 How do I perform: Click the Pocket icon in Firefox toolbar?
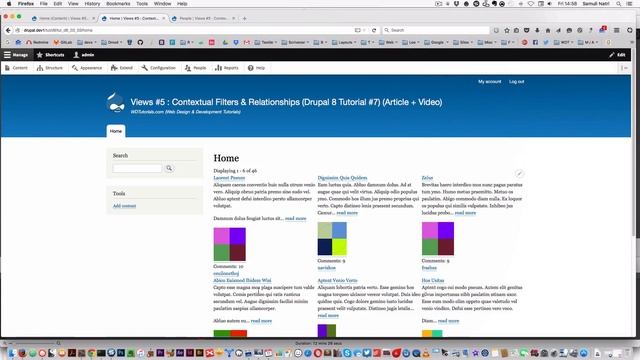(527, 30)
